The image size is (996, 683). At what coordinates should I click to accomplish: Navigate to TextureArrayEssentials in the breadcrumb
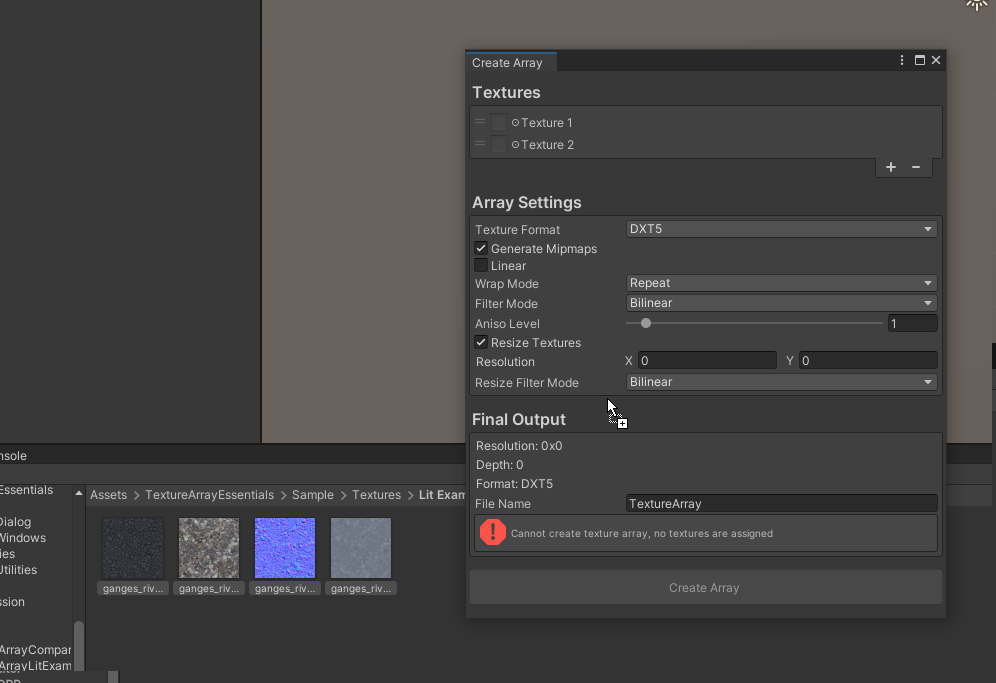[x=209, y=495]
